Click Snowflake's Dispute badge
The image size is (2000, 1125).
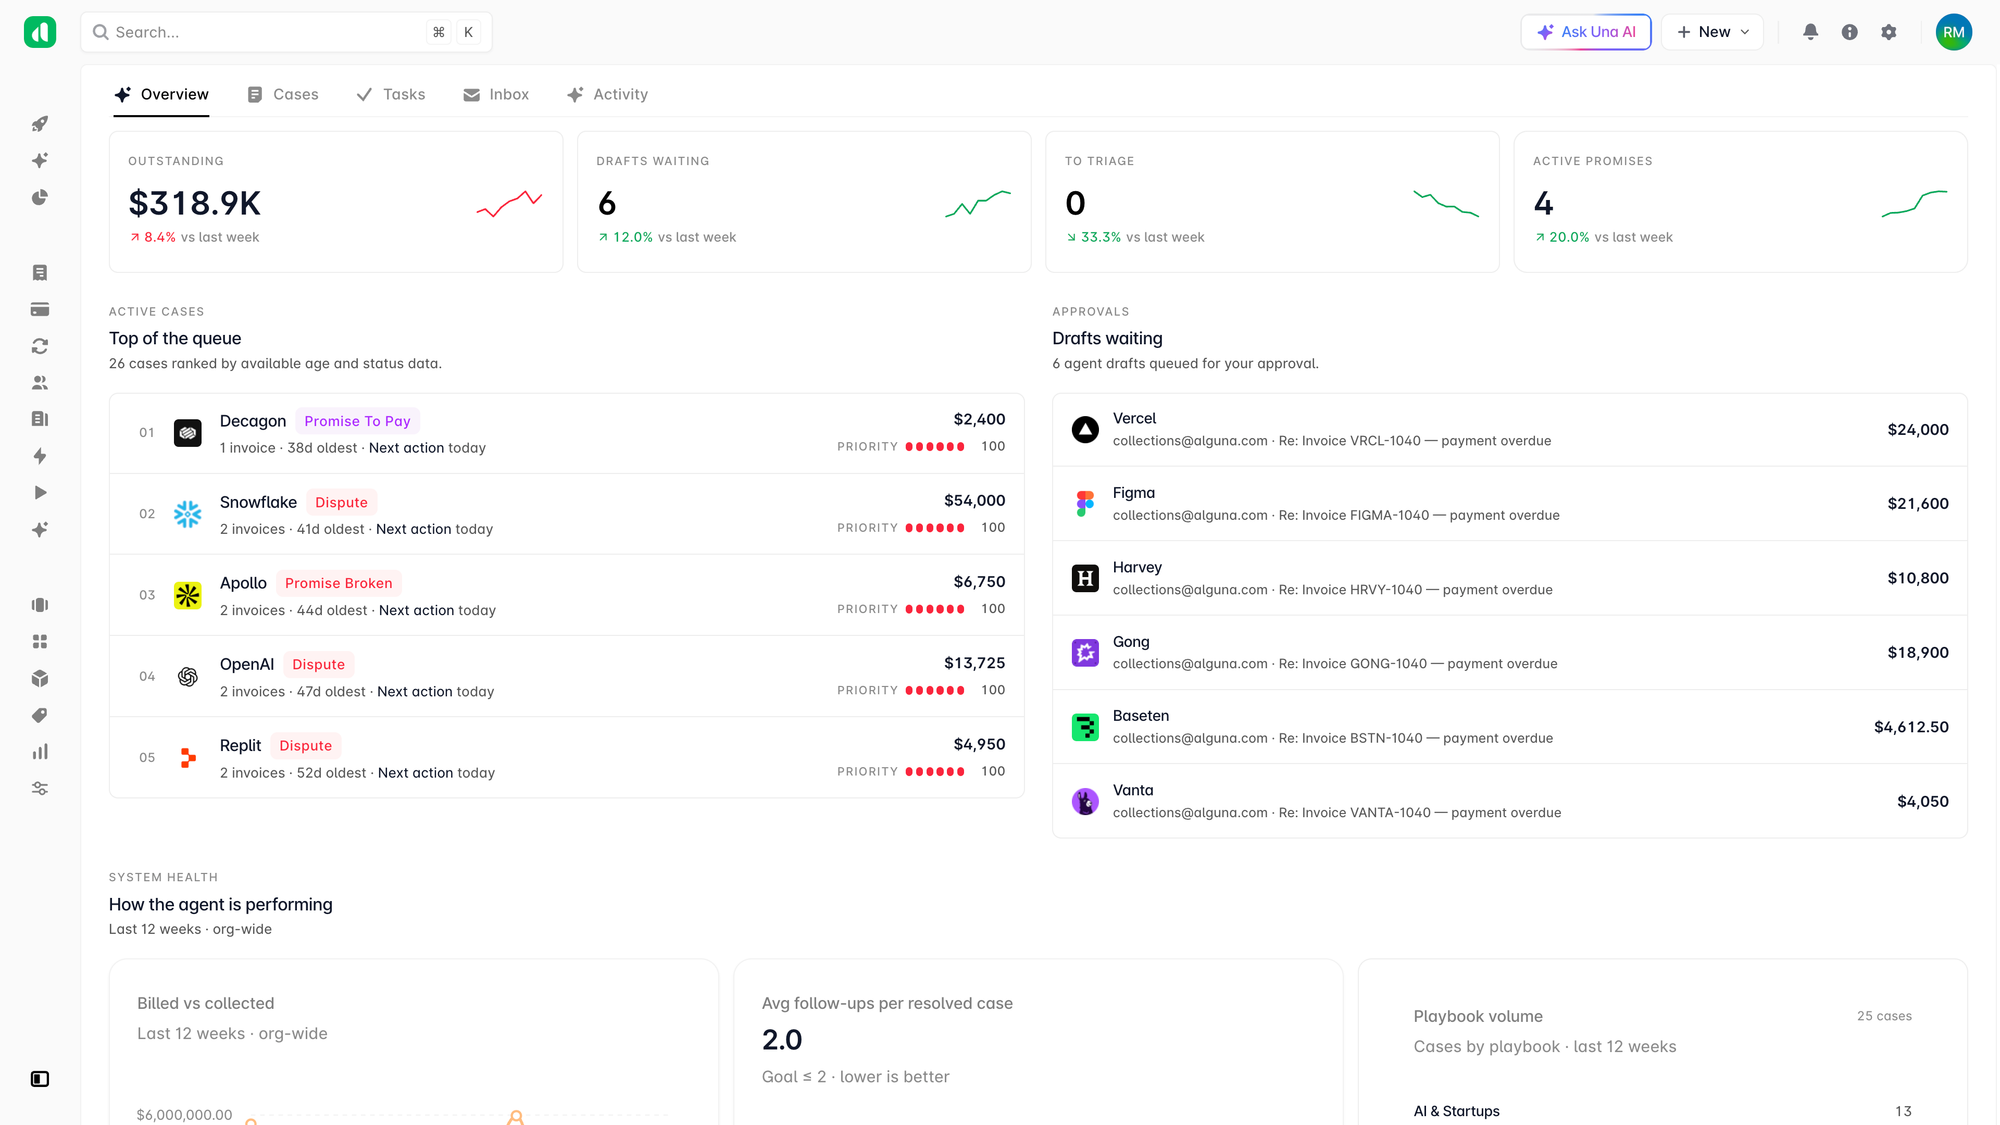click(x=341, y=502)
